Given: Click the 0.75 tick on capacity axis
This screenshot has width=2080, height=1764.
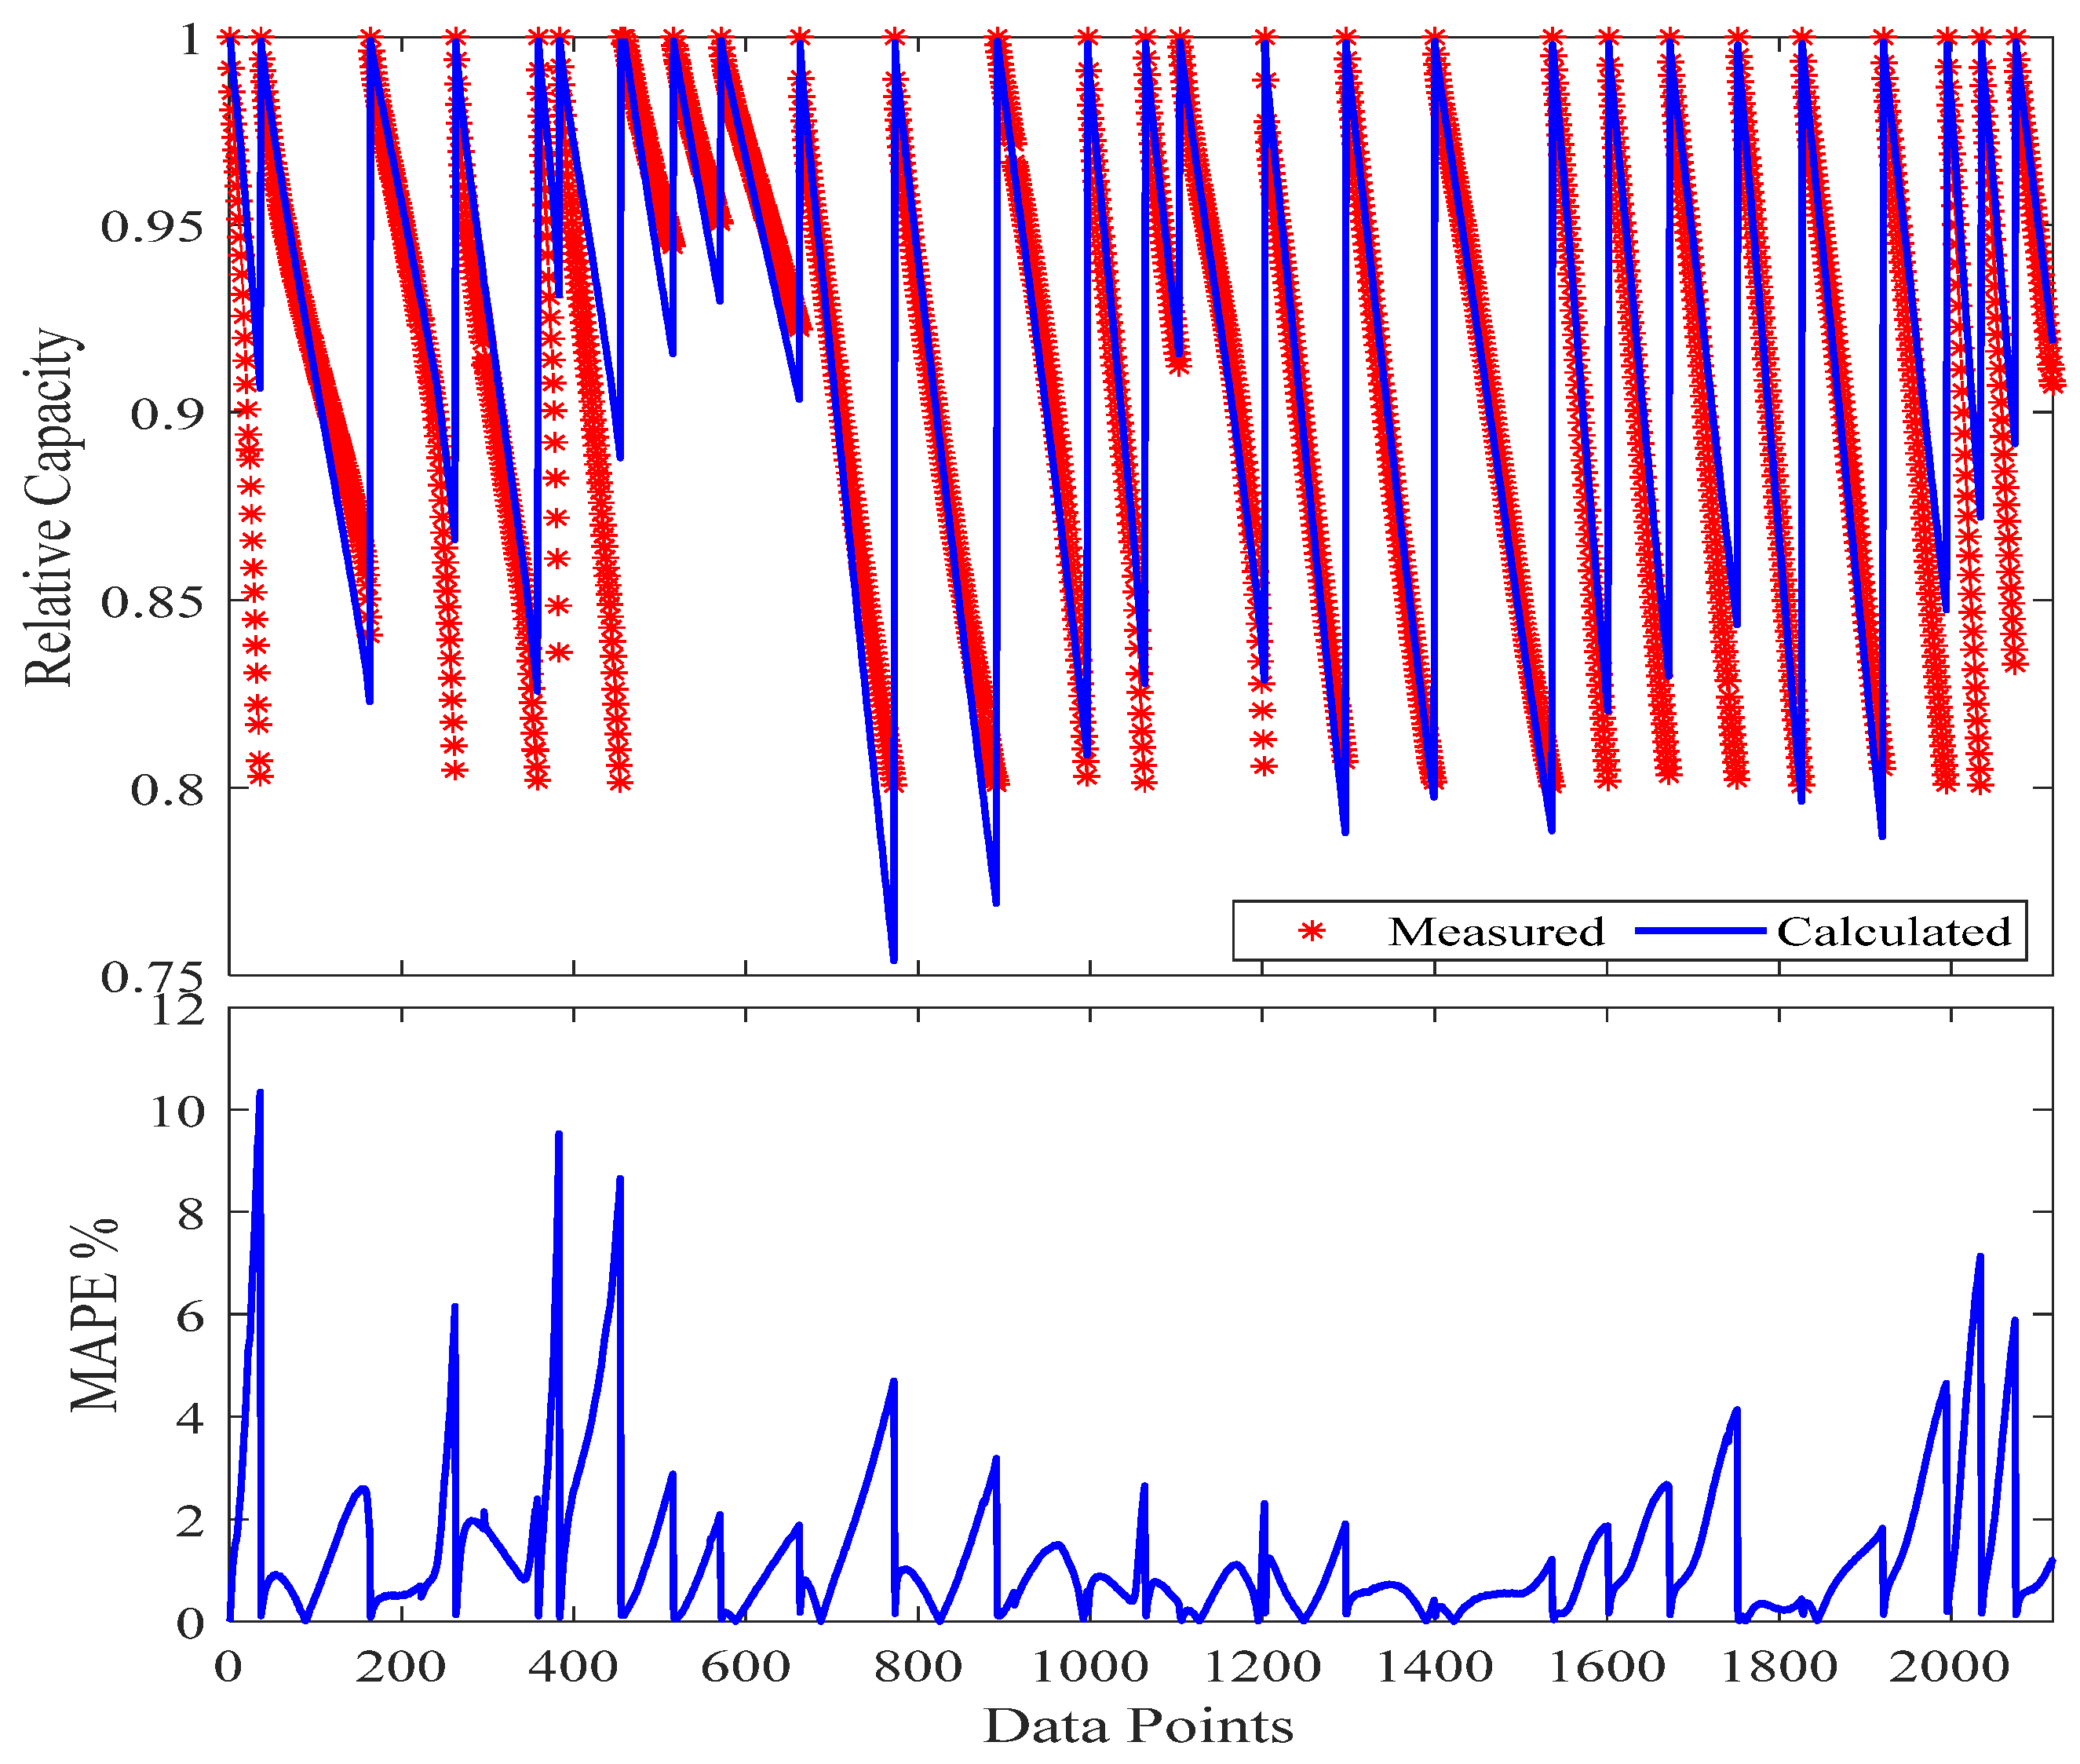Looking at the screenshot, I should pos(152,977).
